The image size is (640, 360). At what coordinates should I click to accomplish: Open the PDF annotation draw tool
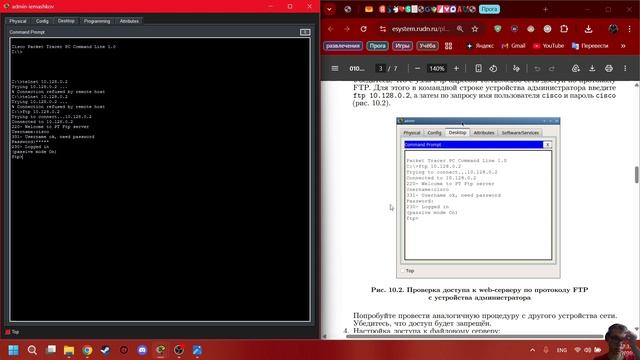[x=516, y=69]
